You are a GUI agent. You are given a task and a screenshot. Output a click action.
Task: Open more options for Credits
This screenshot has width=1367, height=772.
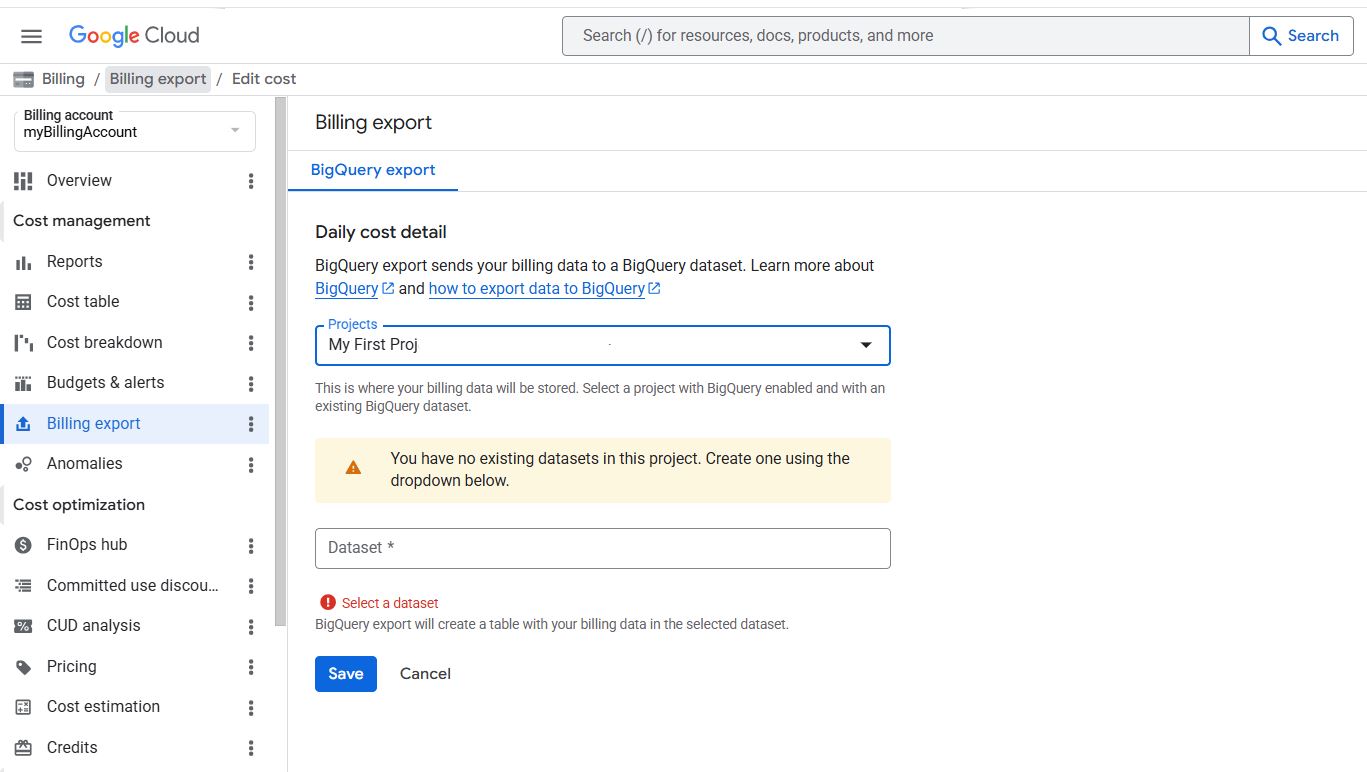pyautogui.click(x=251, y=748)
